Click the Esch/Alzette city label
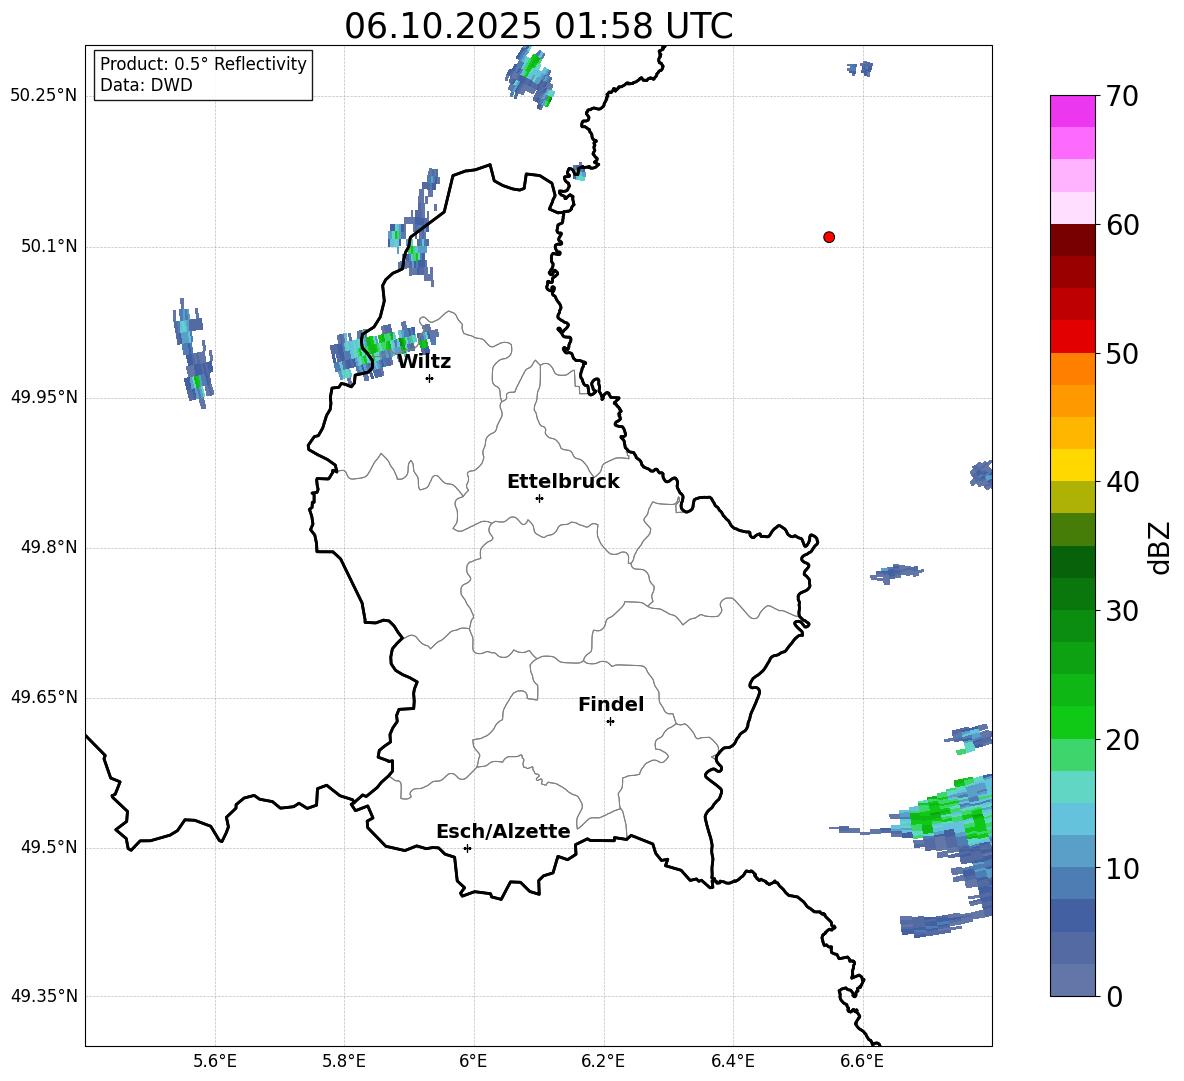 (503, 831)
